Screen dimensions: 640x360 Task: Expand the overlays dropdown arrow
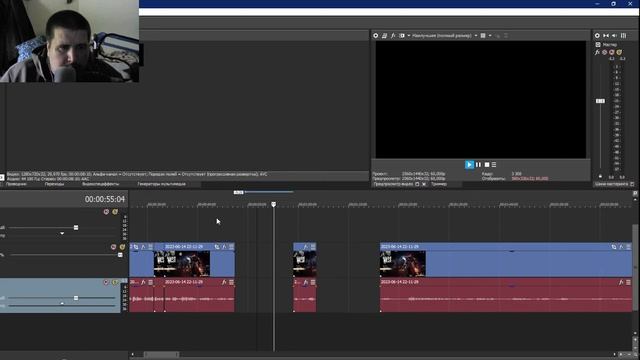point(490,36)
